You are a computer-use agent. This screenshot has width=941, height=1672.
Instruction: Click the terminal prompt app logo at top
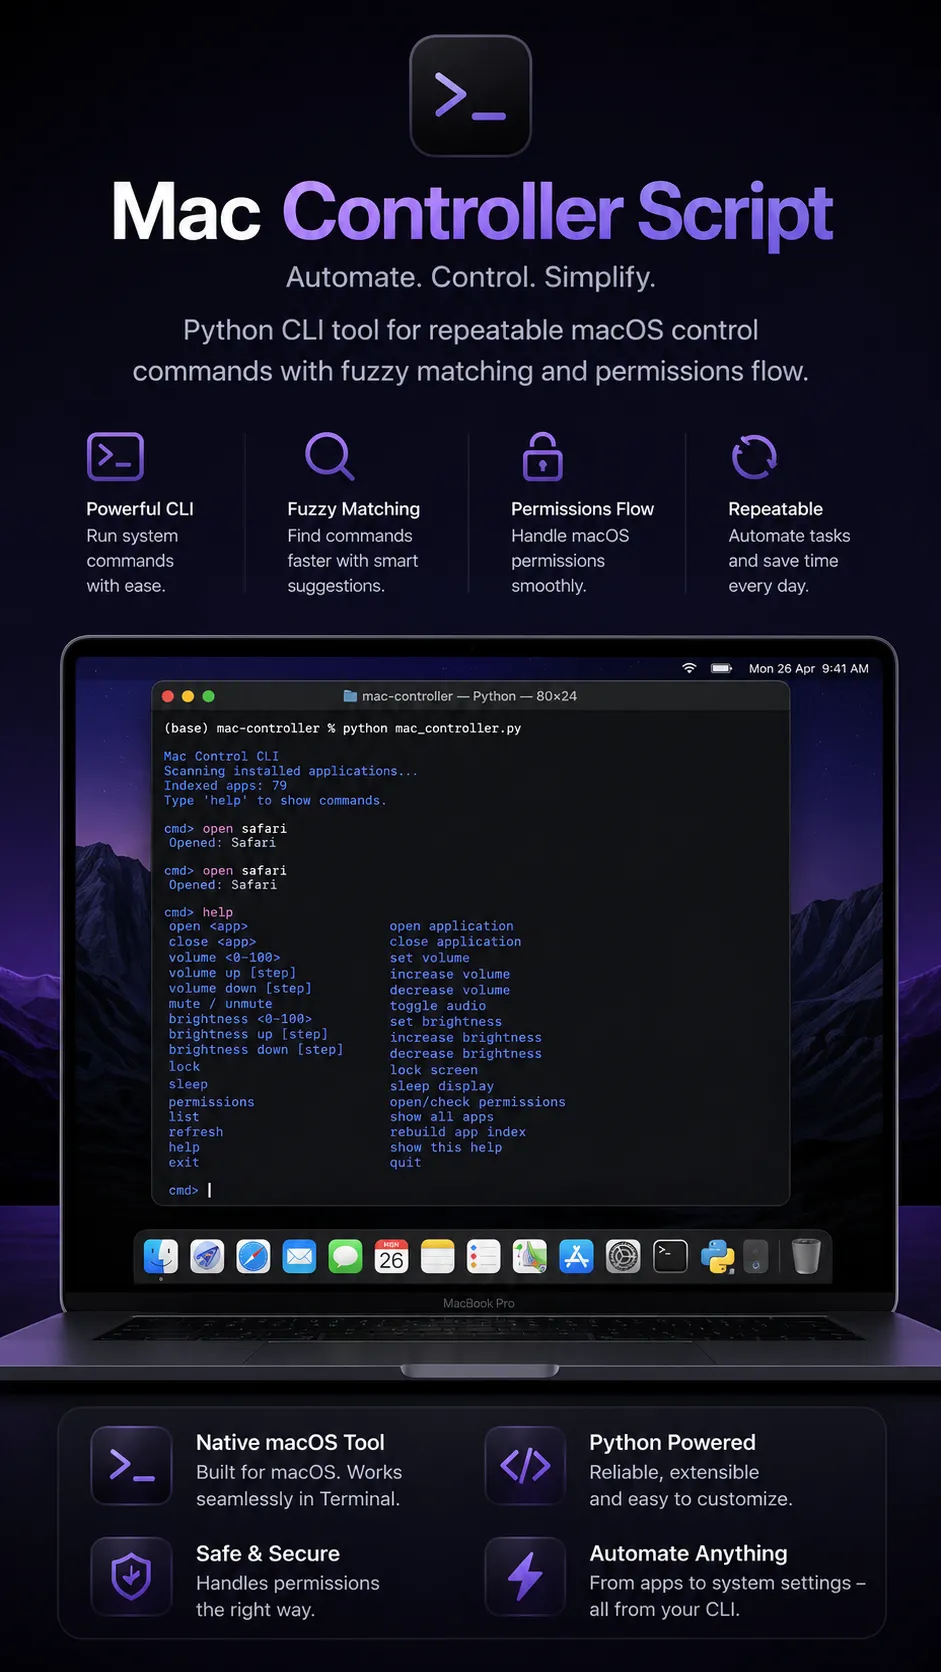pos(470,96)
